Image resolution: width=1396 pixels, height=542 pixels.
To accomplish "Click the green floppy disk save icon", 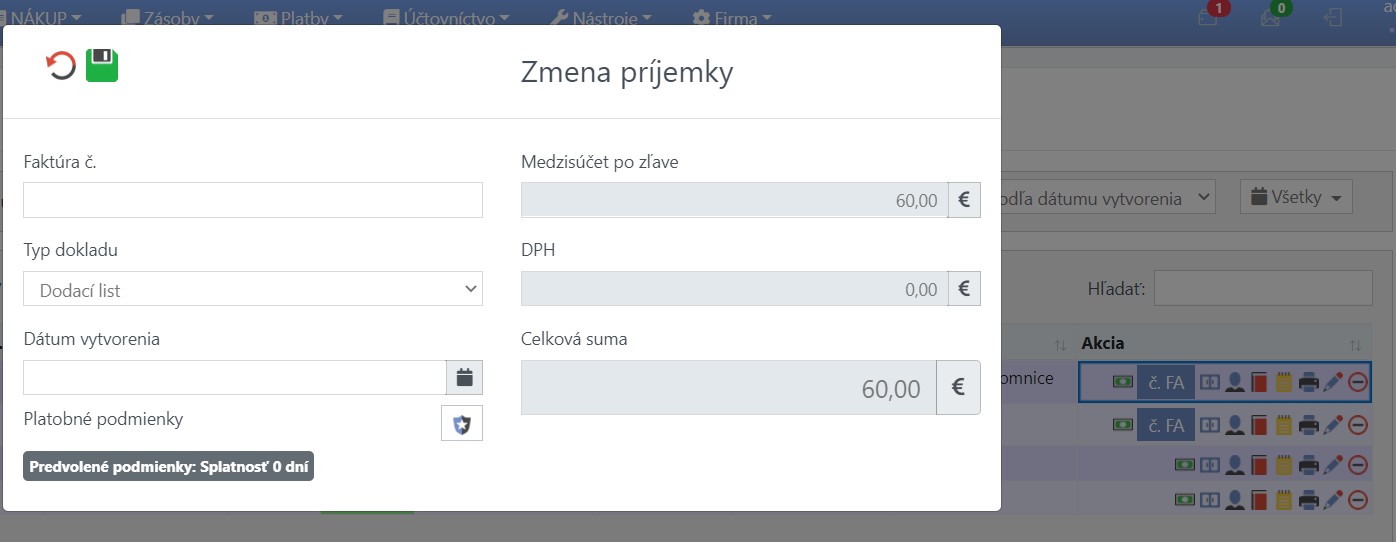I will click(x=102, y=65).
